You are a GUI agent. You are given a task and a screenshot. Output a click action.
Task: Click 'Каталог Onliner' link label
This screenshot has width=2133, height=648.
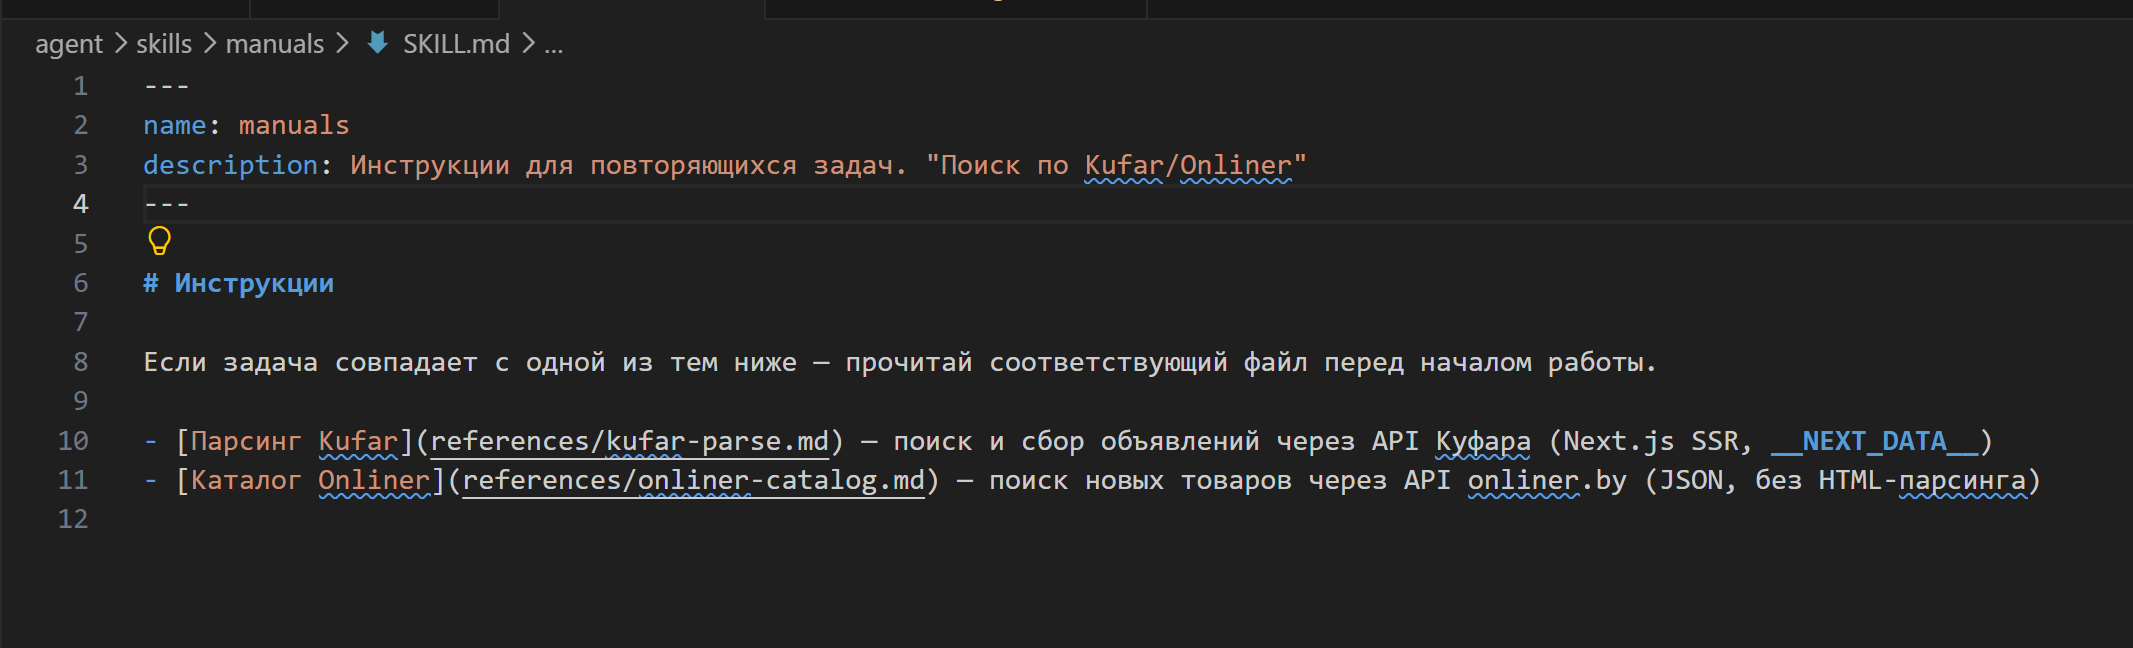click(310, 480)
